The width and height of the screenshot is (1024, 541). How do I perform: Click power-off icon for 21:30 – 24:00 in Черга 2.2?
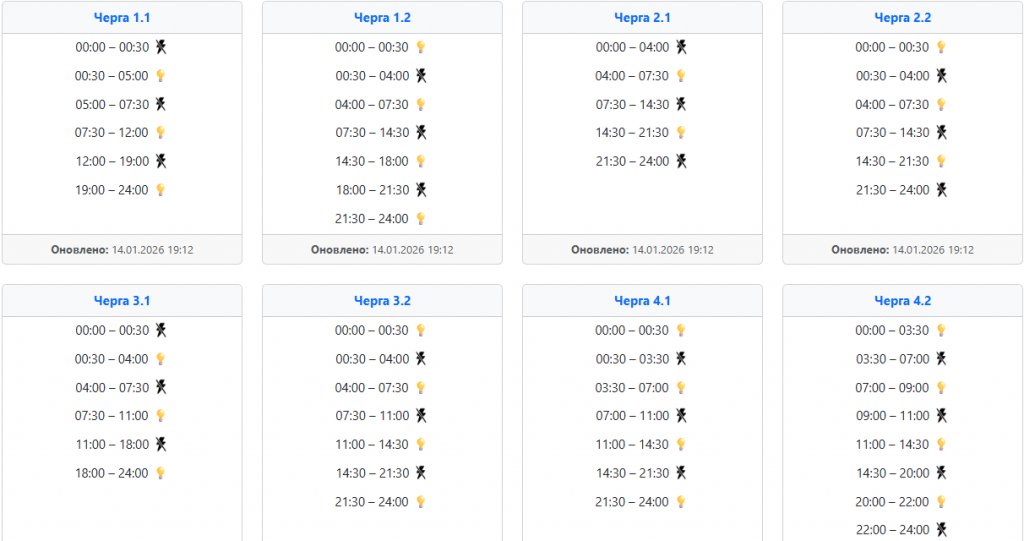coord(941,190)
